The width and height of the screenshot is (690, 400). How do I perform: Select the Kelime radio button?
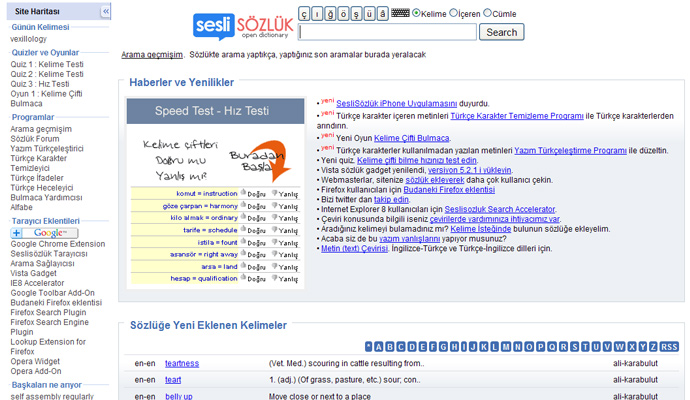coord(416,13)
